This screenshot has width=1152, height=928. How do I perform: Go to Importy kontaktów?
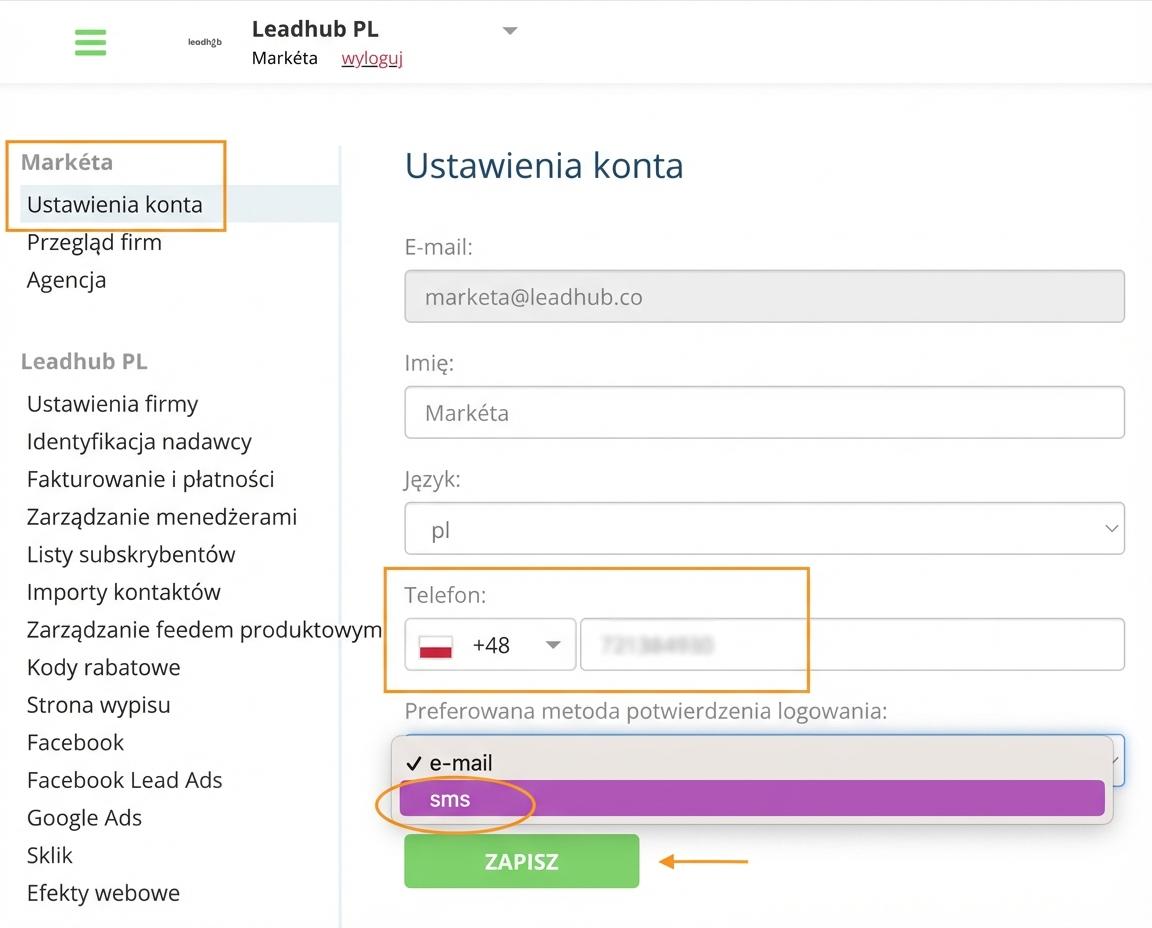pos(123,592)
